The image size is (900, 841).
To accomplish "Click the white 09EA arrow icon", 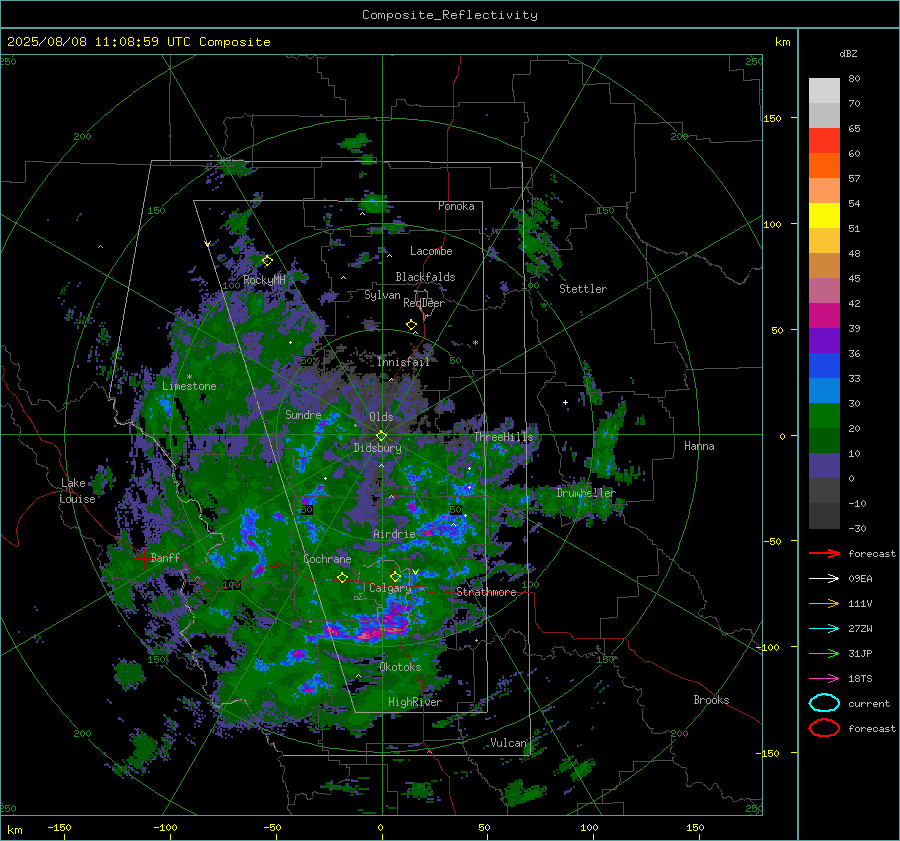I will click(x=824, y=579).
